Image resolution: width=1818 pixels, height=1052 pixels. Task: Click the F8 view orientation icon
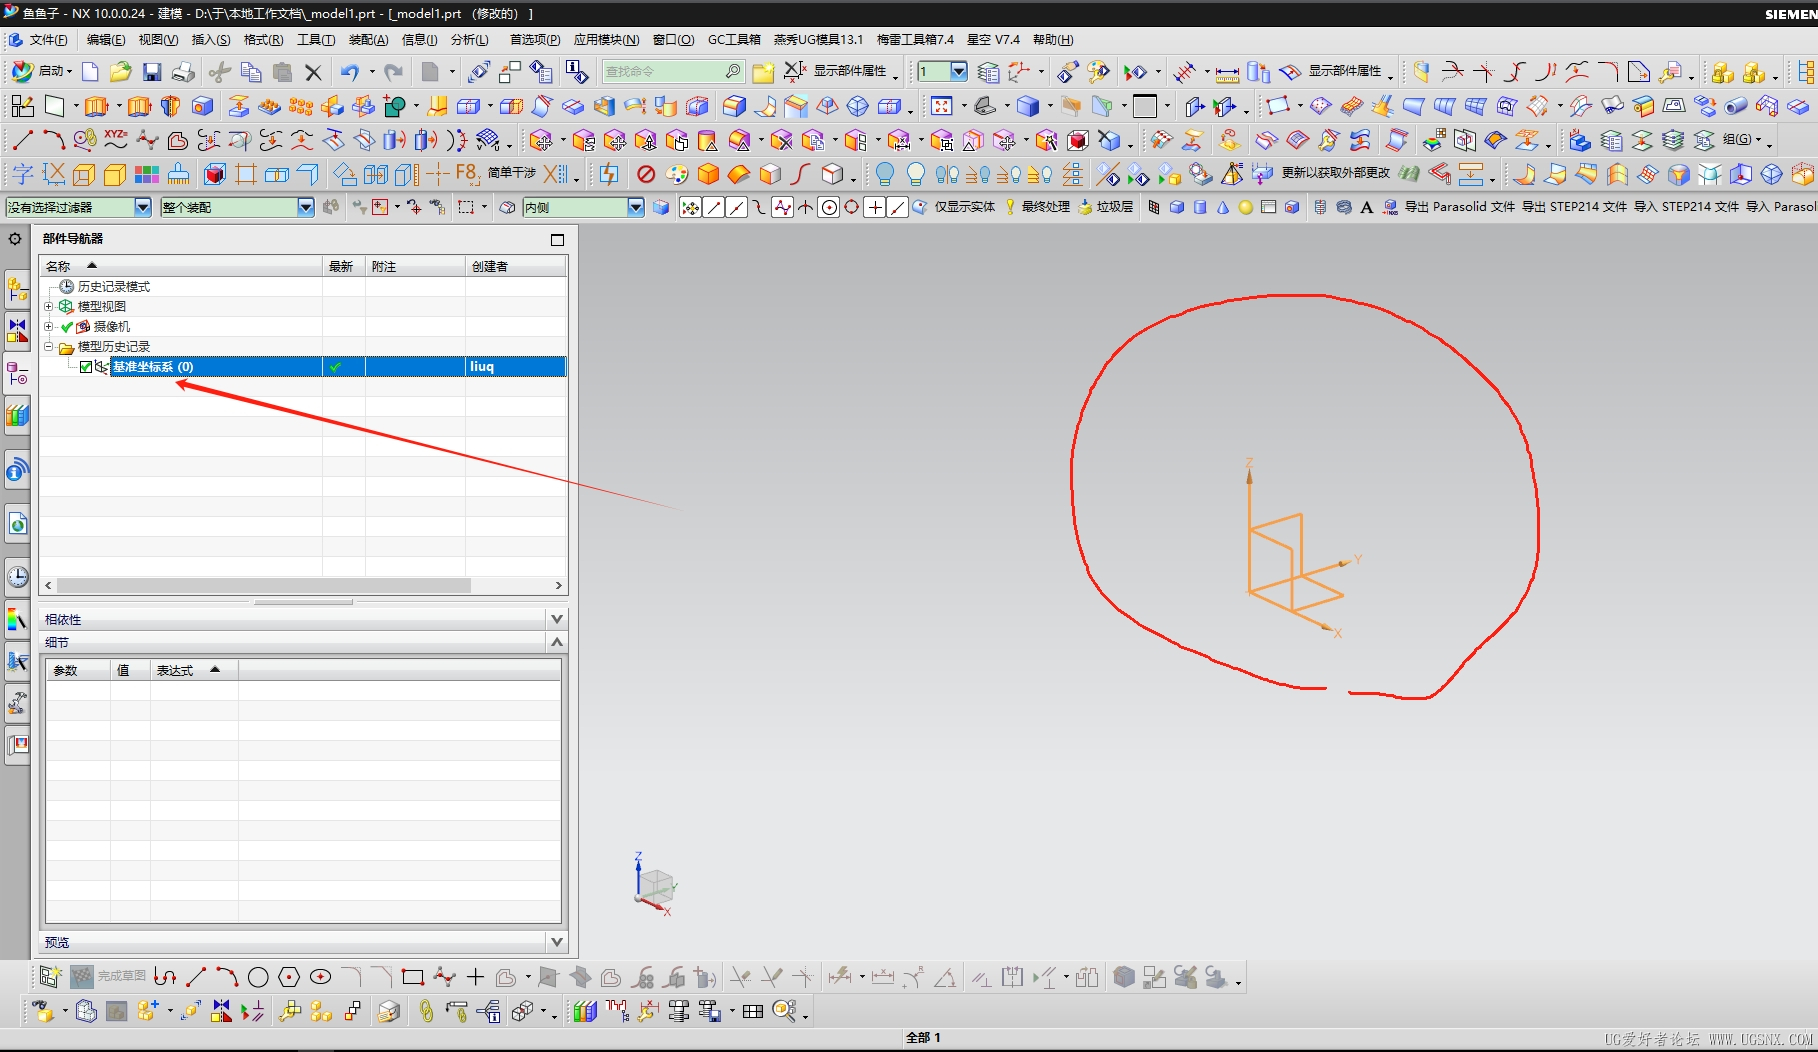[467, 175]
